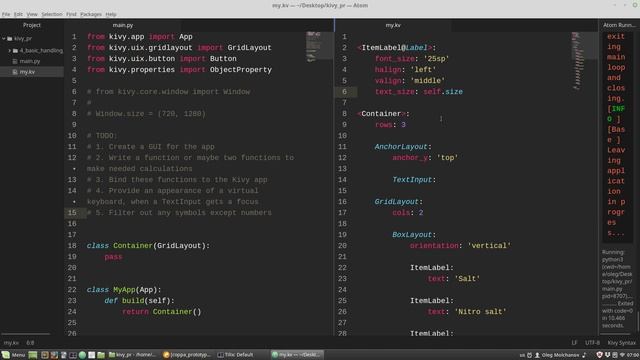This screenshot has height=360, width=640.
Task: Open the View menu
Action: (32, 14)
